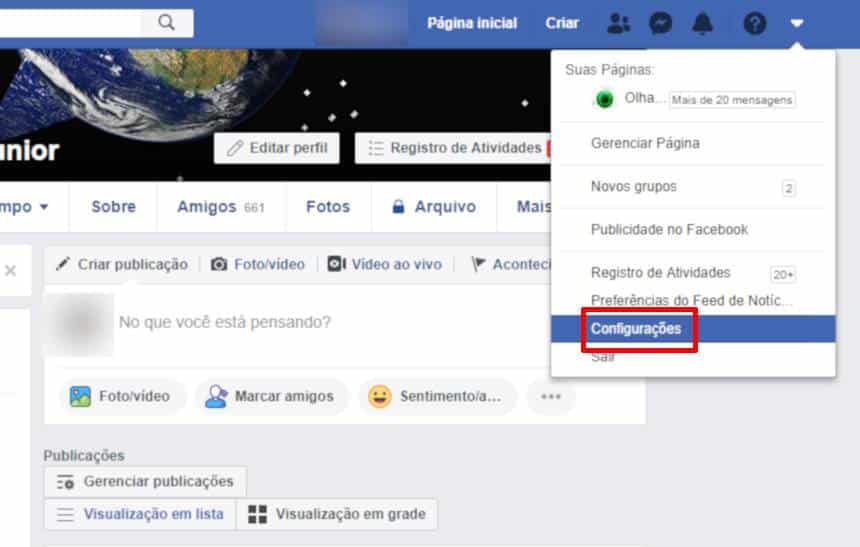Click the Novos grupos count badge 2
This screenshot has width=860, height=547.
[x=789, y=188]
